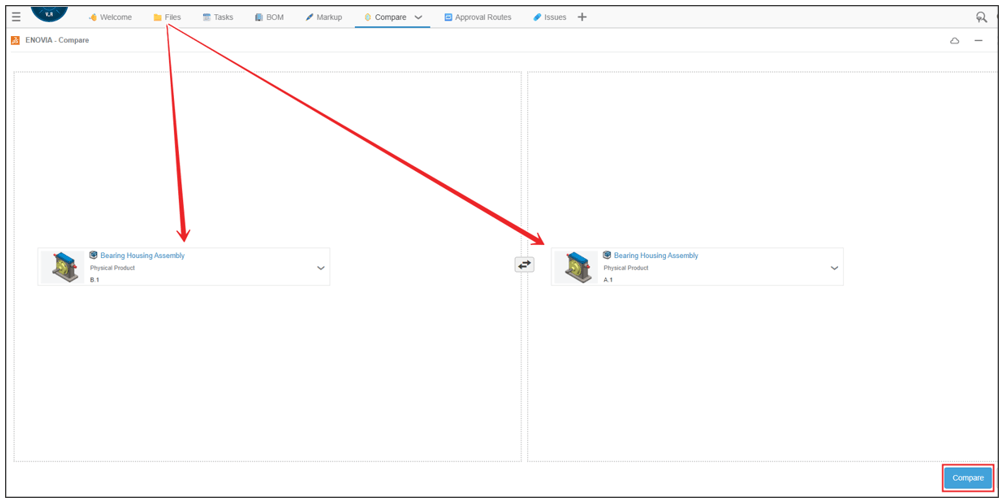1003x500 pixels.
Task: Open the Markup tab
Action: [x=324, y=17]
